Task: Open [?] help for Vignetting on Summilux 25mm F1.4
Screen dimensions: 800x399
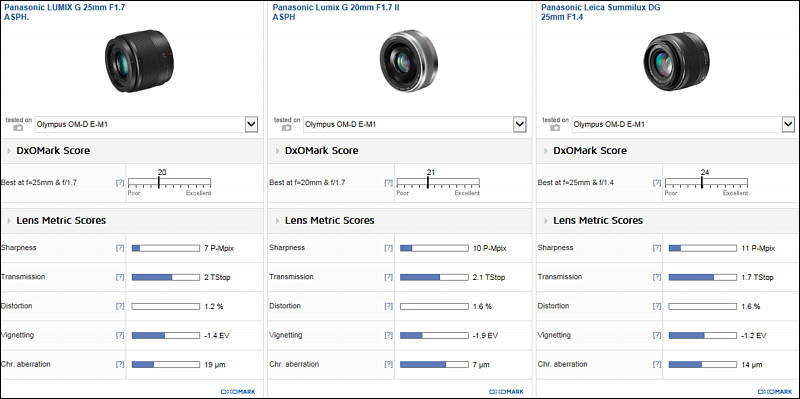Action: click(657, 336)
